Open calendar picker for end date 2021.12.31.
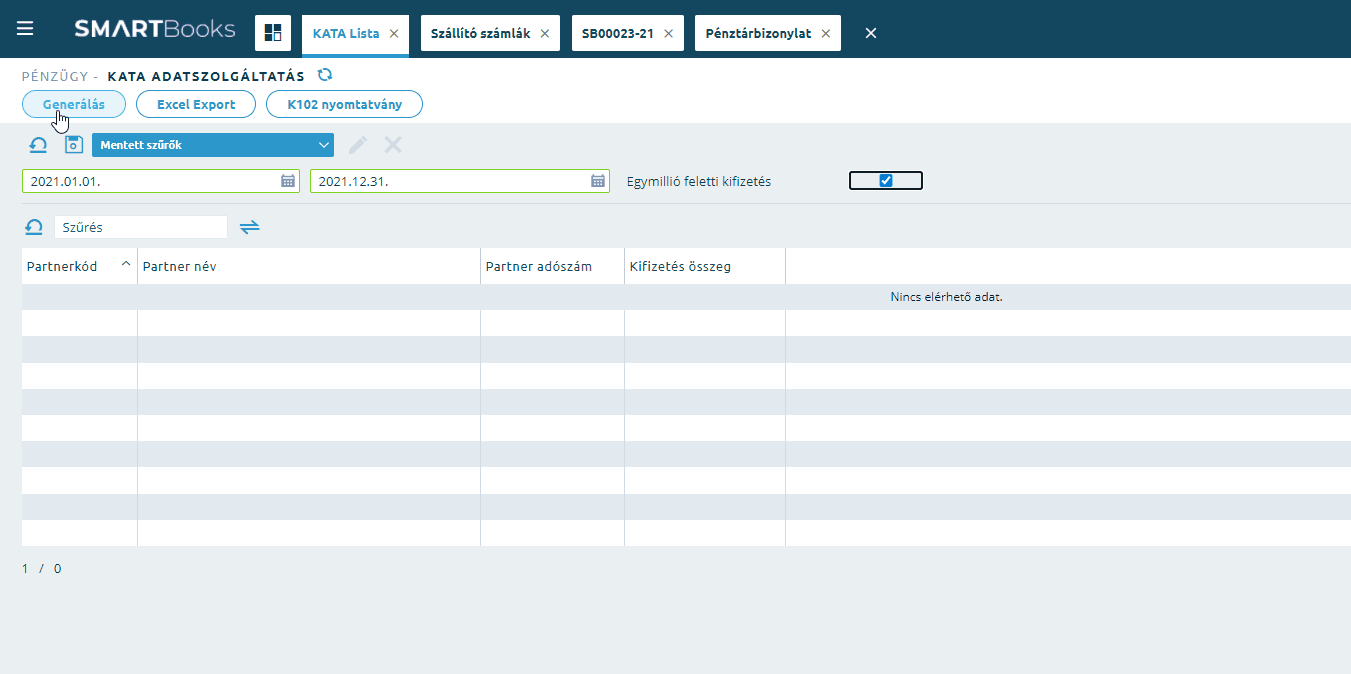Viewport: 1351px width, 674px height. (x=598, y=181)
